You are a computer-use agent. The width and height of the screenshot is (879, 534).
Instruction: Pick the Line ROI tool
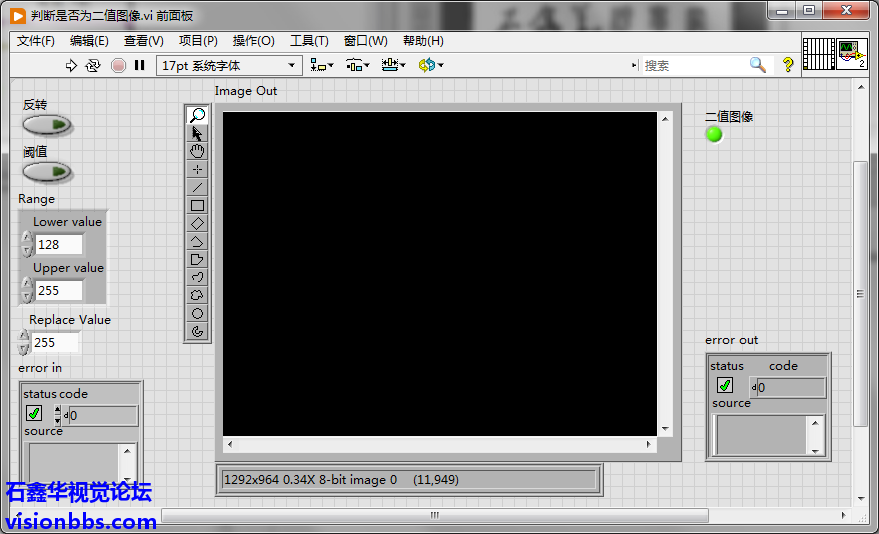[x=197, y=187]
